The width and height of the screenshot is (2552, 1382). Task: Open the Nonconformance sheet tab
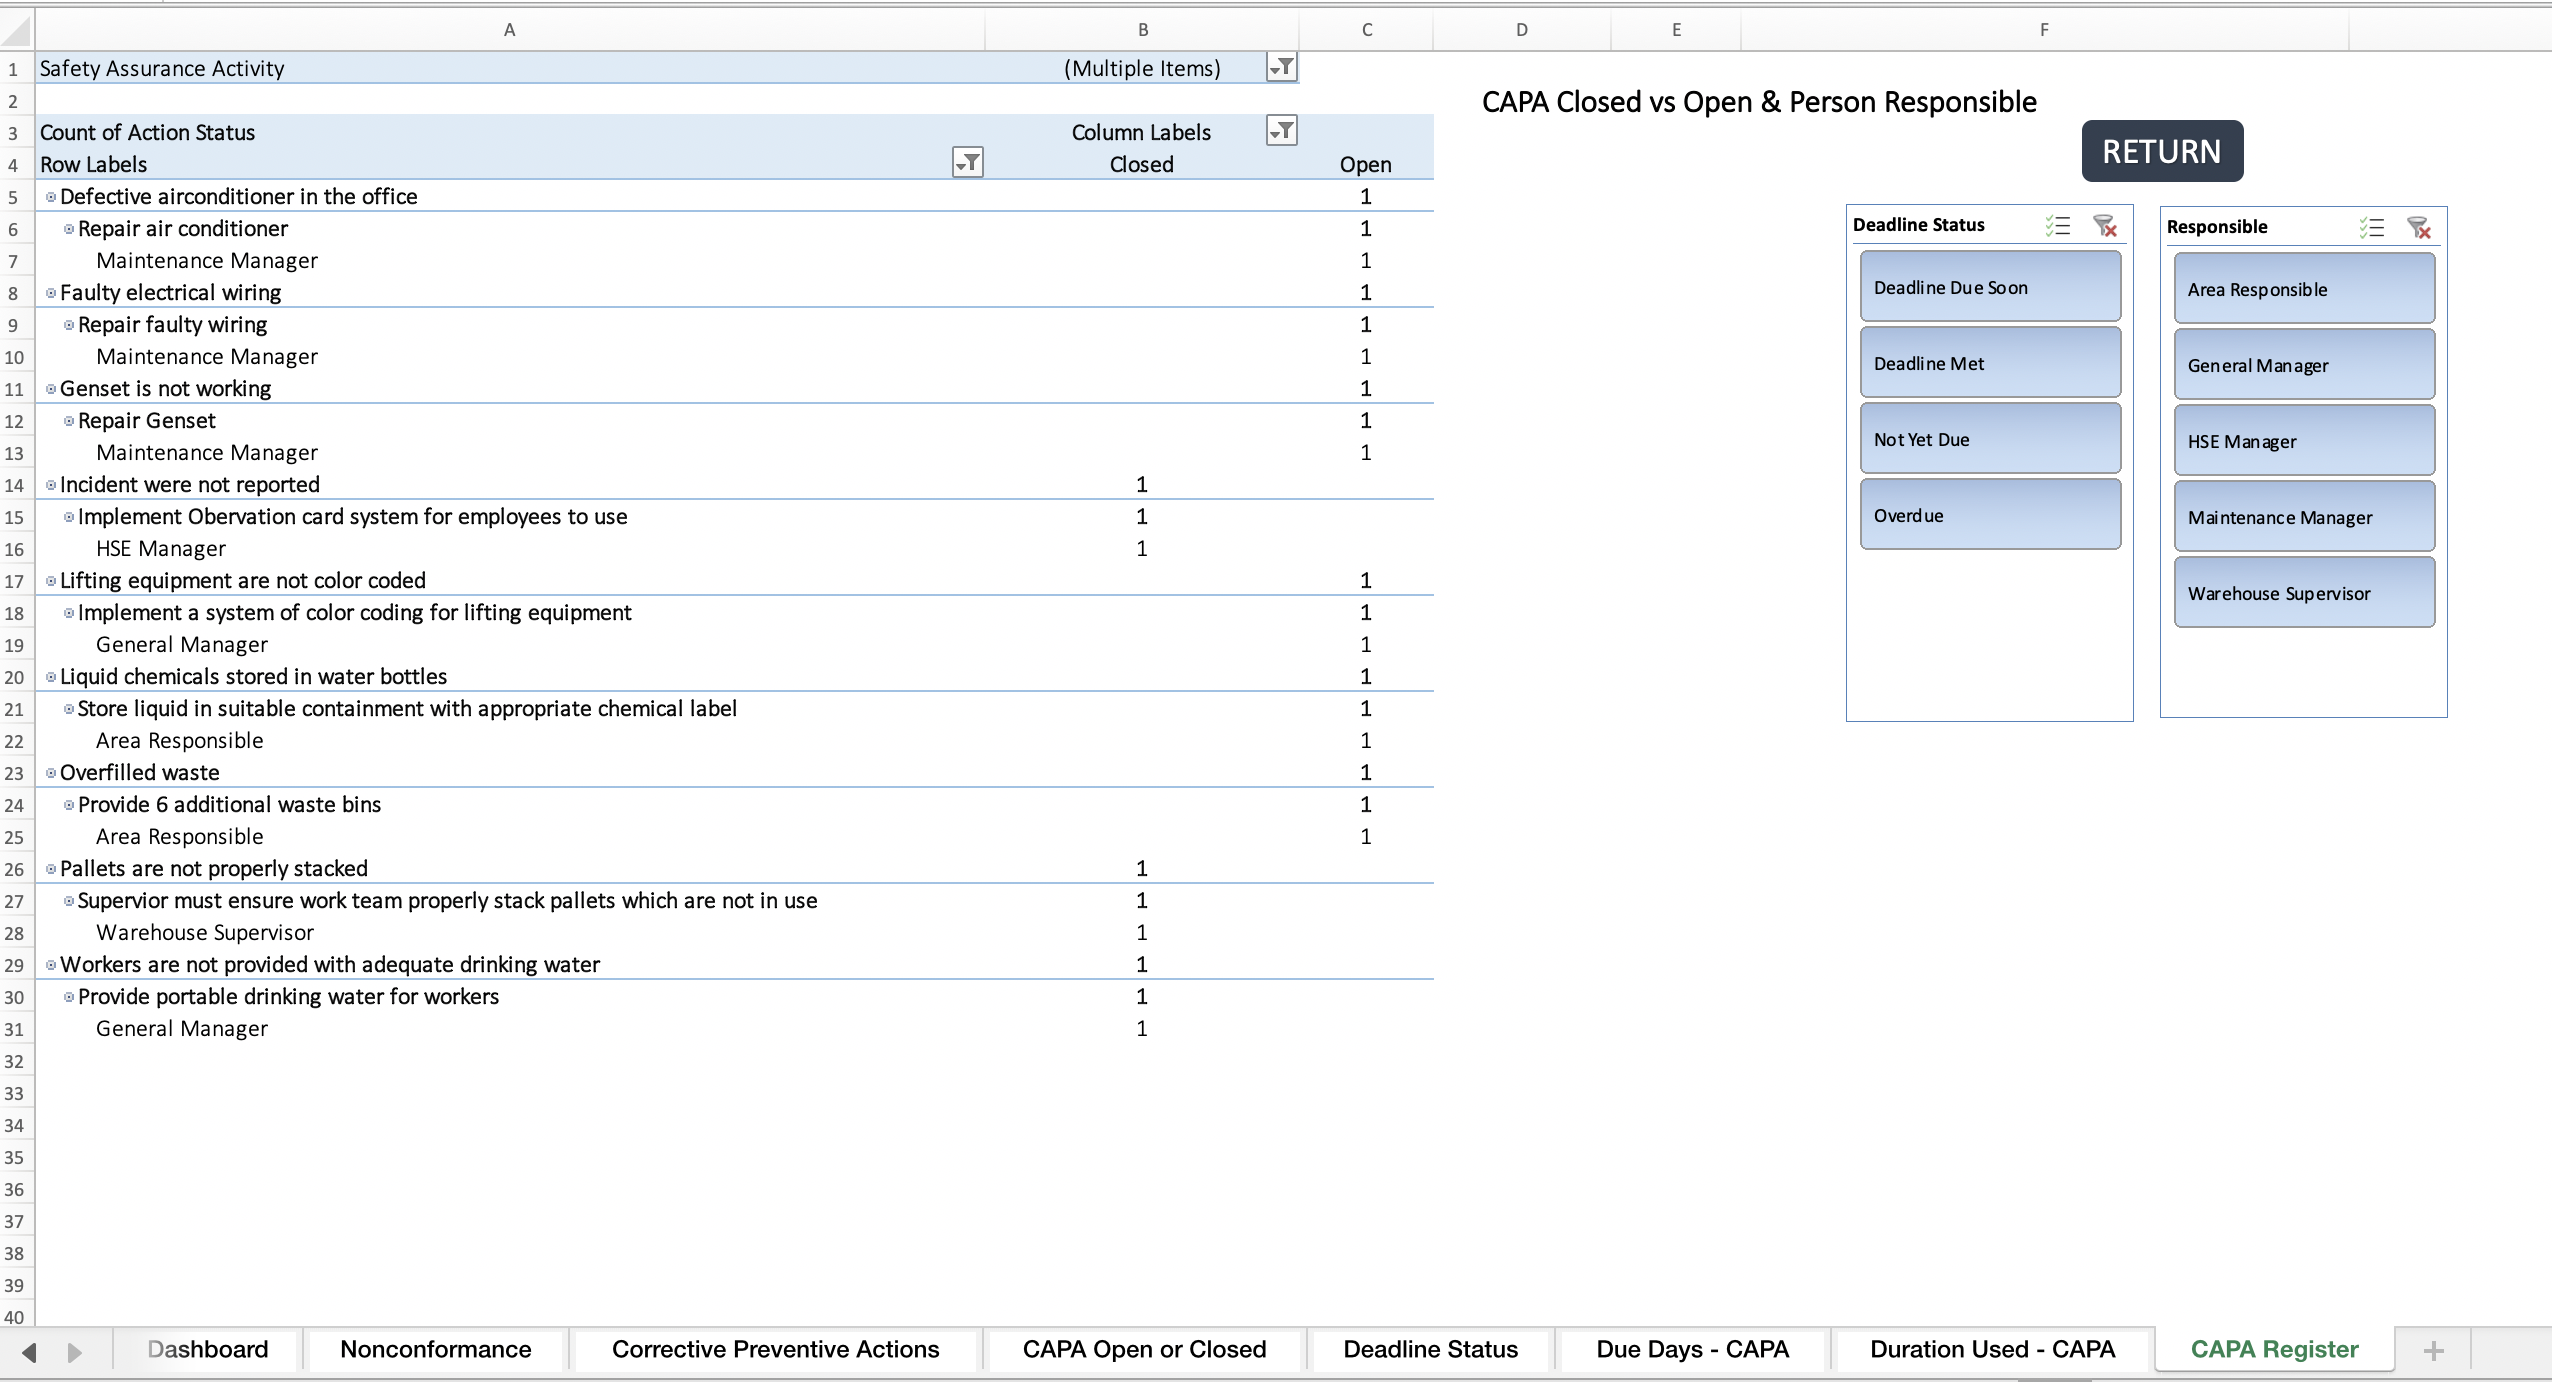(x=435, y=1349)
